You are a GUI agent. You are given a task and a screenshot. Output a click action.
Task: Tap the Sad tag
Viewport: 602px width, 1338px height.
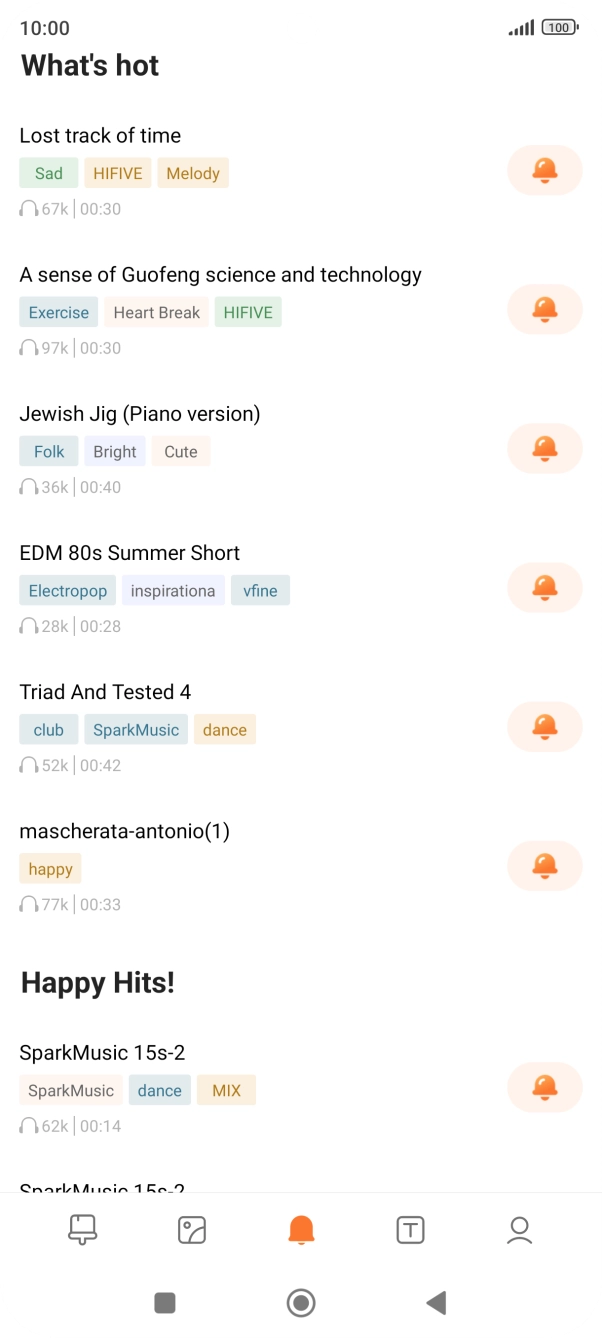pyautogui.click(x=49, y=173)
